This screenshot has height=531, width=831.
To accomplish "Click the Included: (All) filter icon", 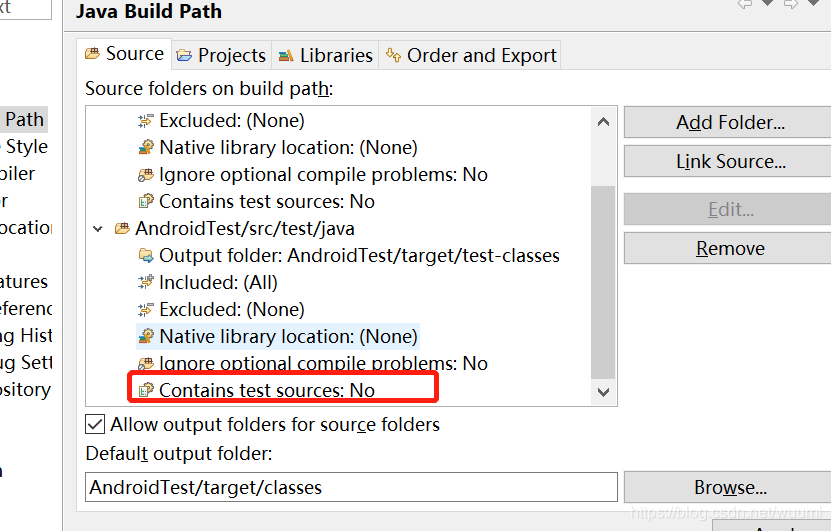I will (x=146, y=282).
